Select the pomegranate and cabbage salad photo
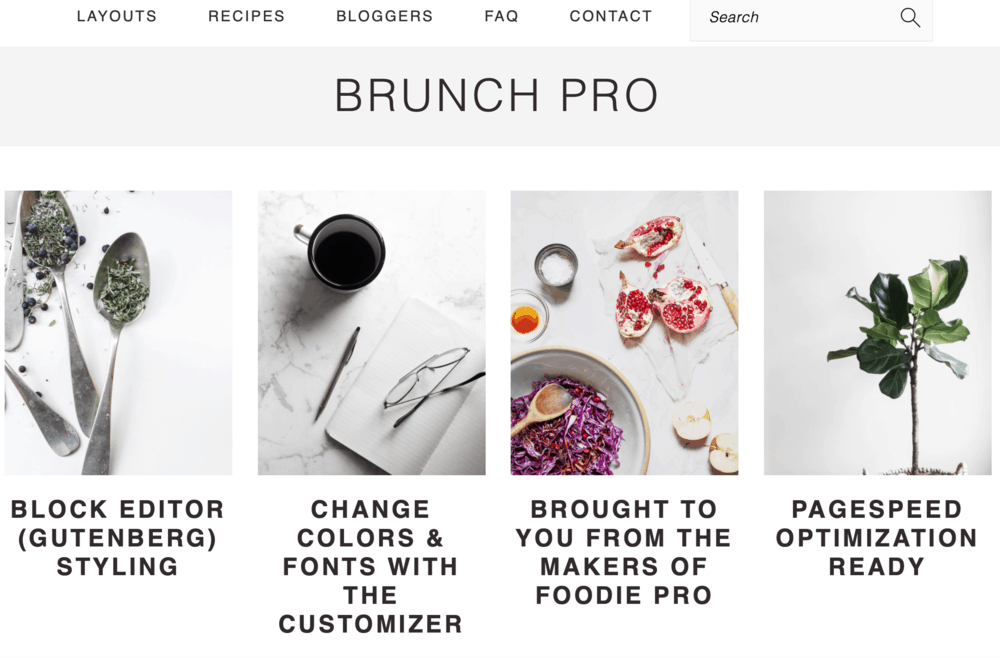Image resolution: width=1000 pixels, height=658 pixels. 623,332
